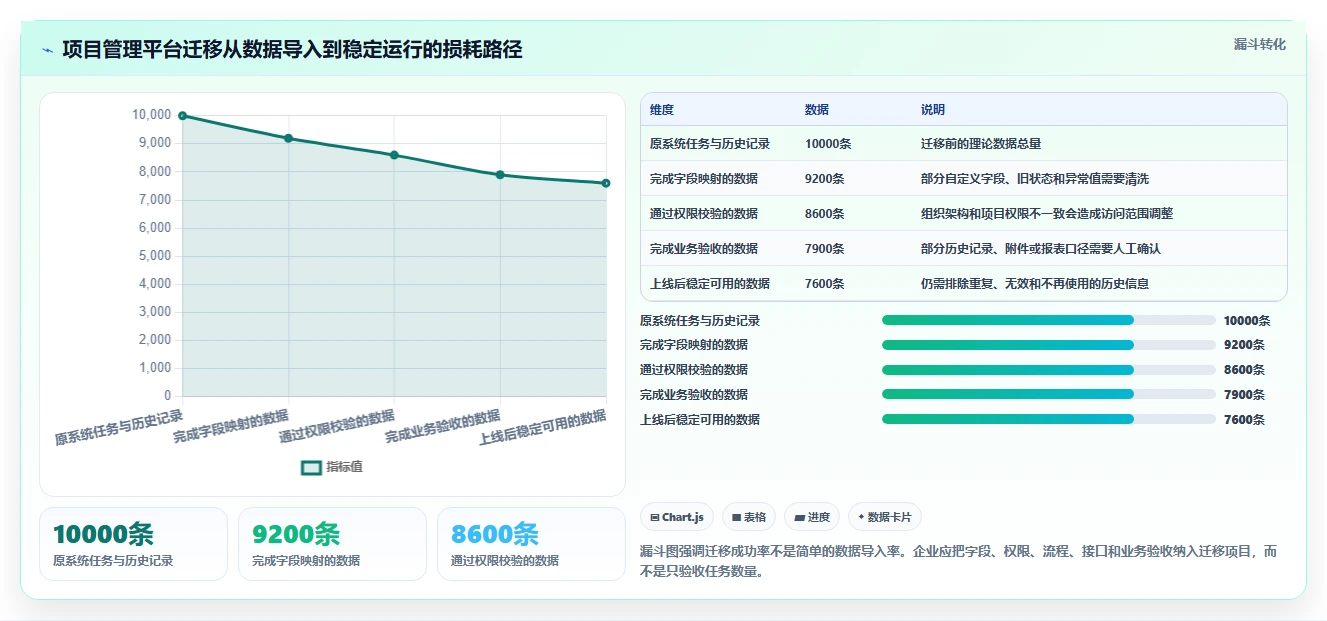Click the page title 项目管理平台迁移从数据导入到稳定运行的损耗路径
The width and height of the screenshot is (1327, 621).
[x=292, y=50]
